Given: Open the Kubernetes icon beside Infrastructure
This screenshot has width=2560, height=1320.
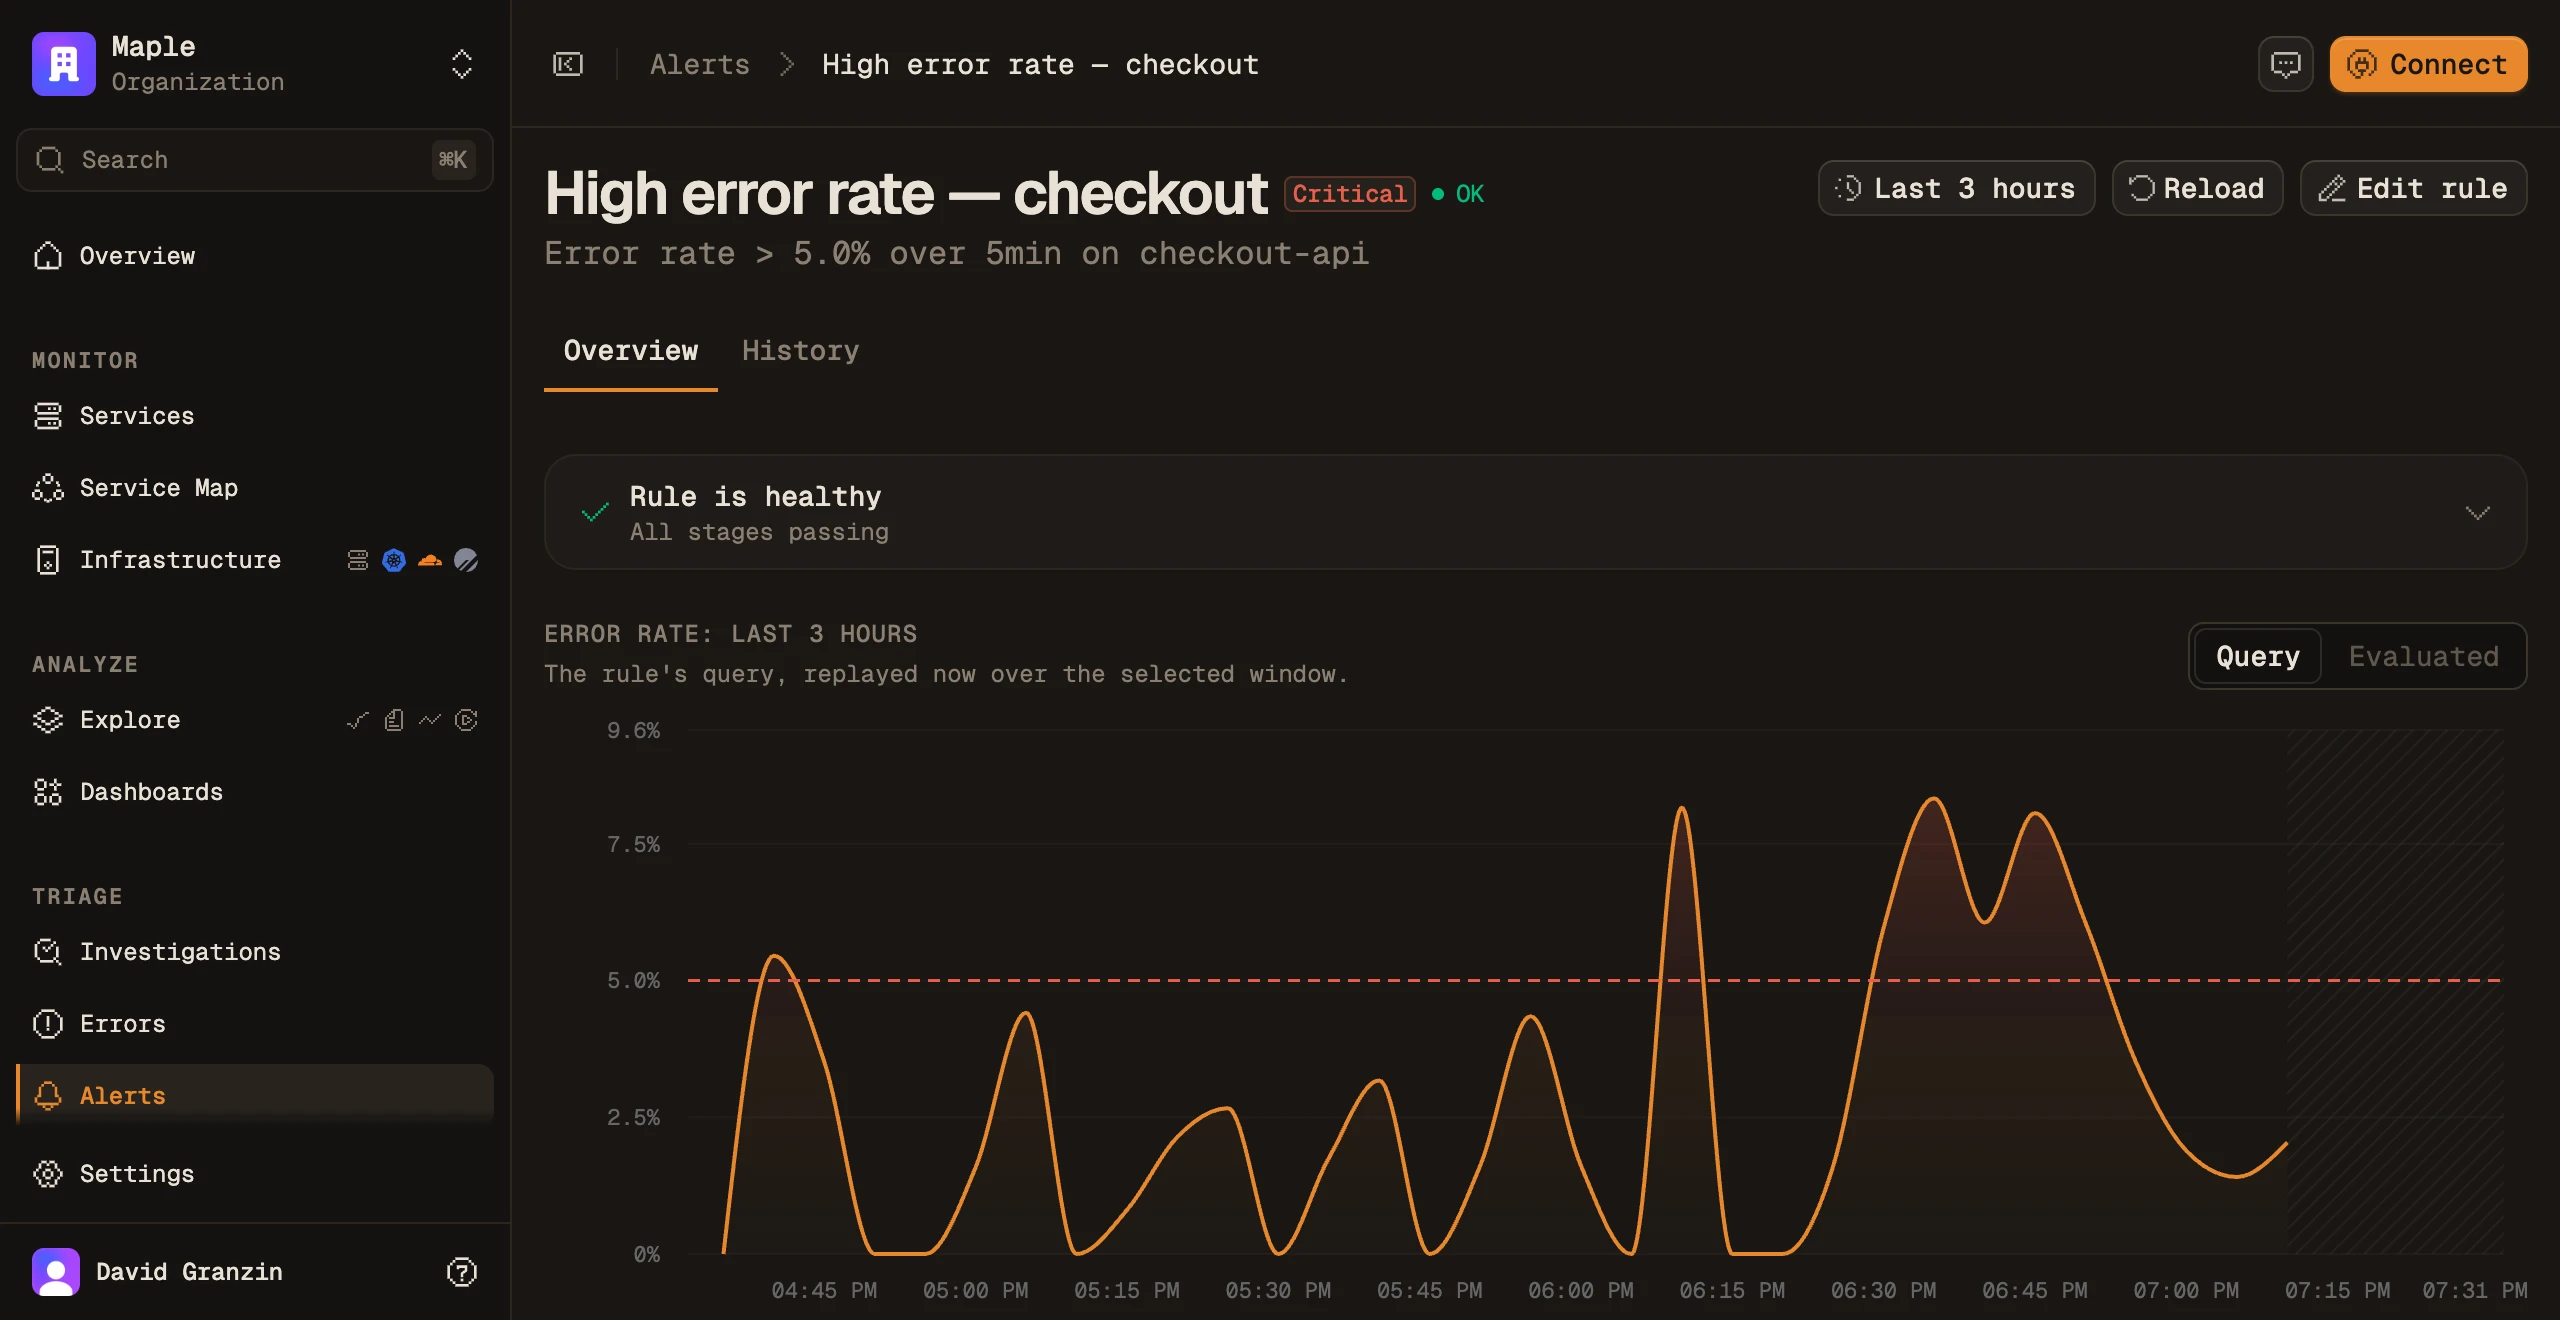Looking at the screenshot, I should (394, 560).
